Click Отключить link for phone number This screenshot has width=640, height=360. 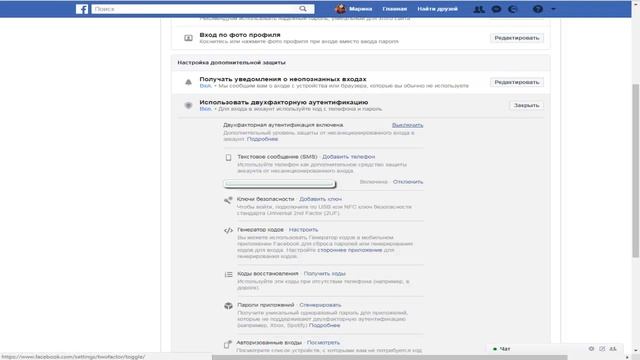coord(408,182)
